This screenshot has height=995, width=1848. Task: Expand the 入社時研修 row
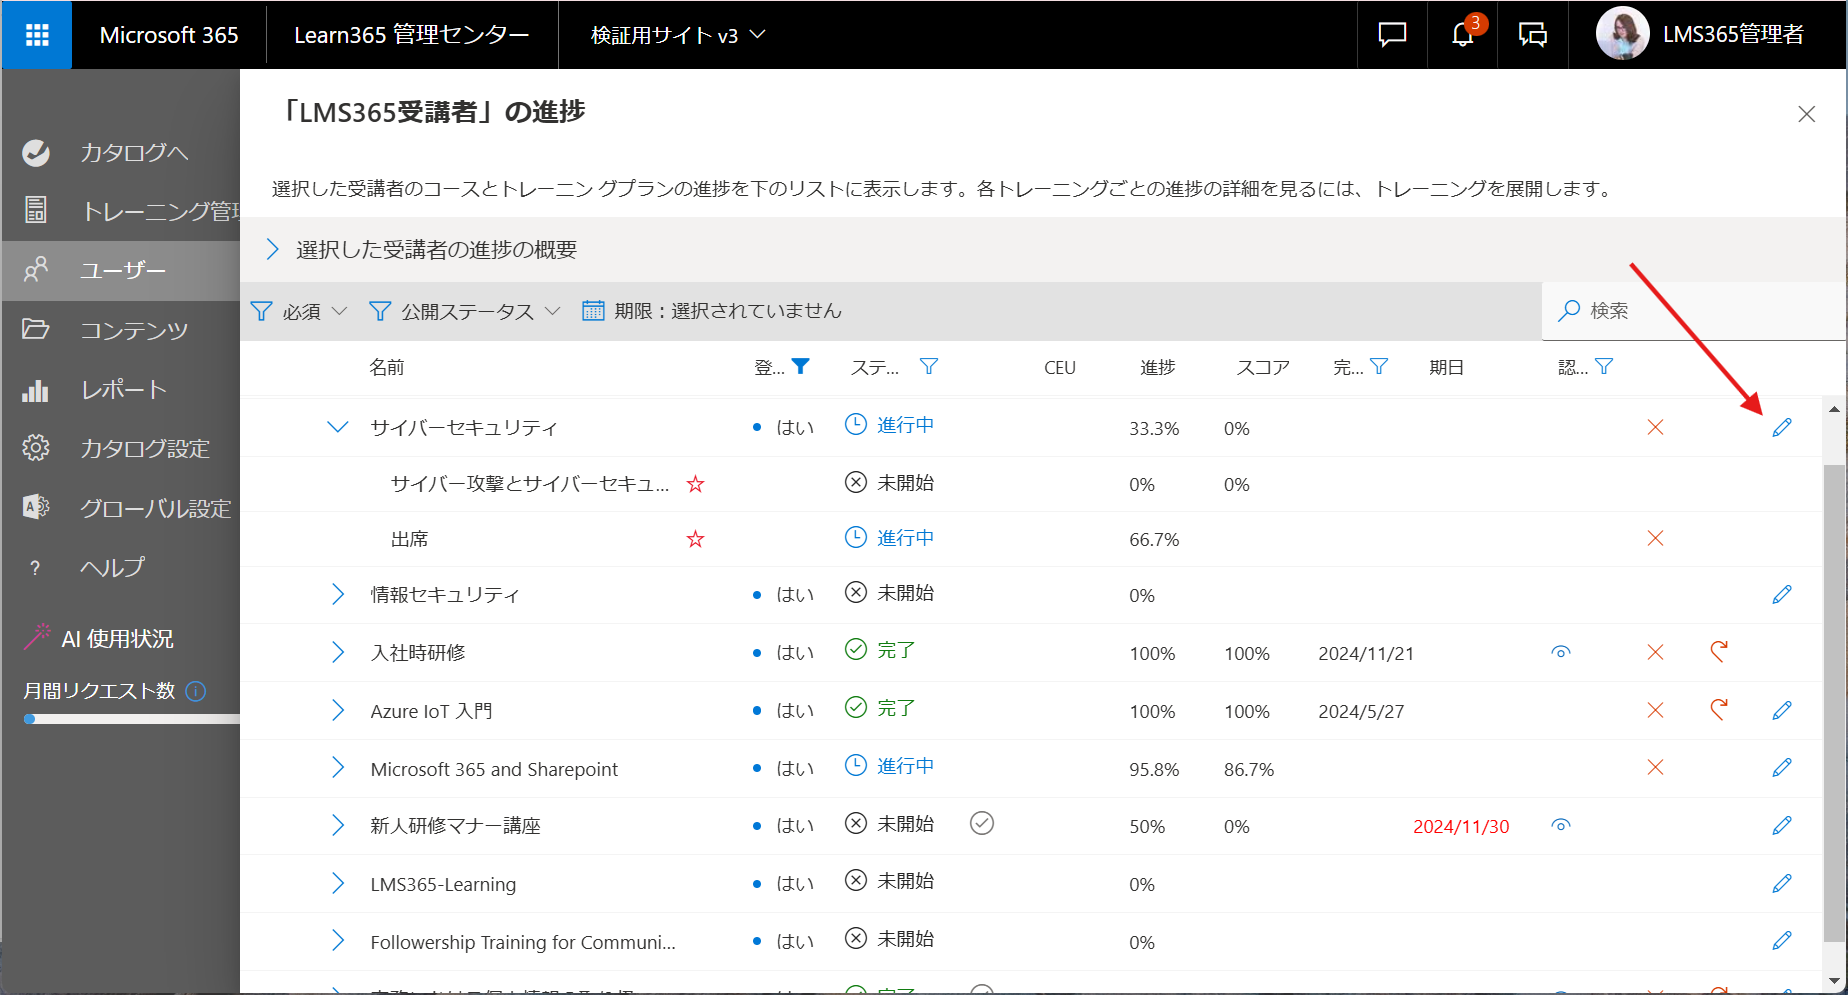338,652
